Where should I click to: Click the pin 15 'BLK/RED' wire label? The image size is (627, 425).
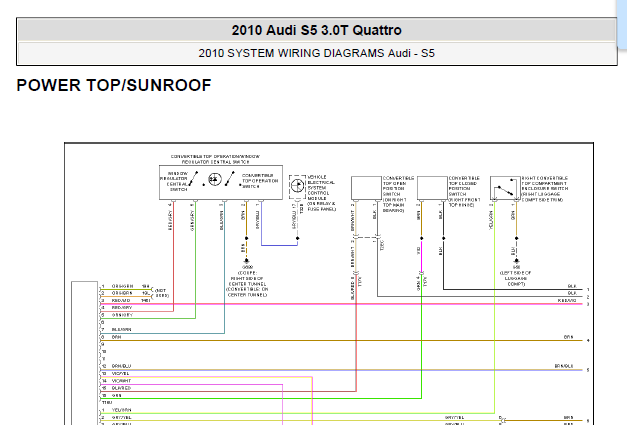pyautogui.click(x=121, y=388)
